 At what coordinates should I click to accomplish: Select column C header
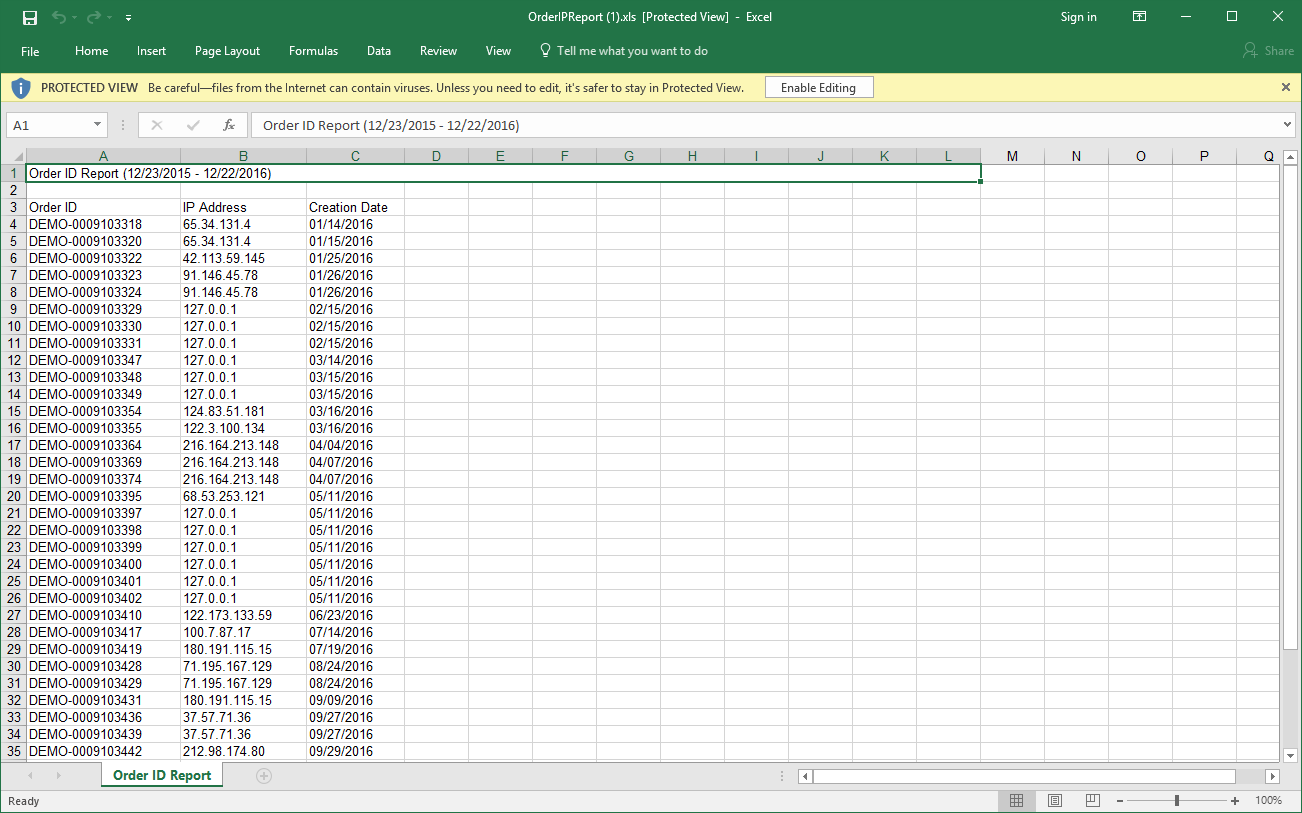(x=355, y=156)
